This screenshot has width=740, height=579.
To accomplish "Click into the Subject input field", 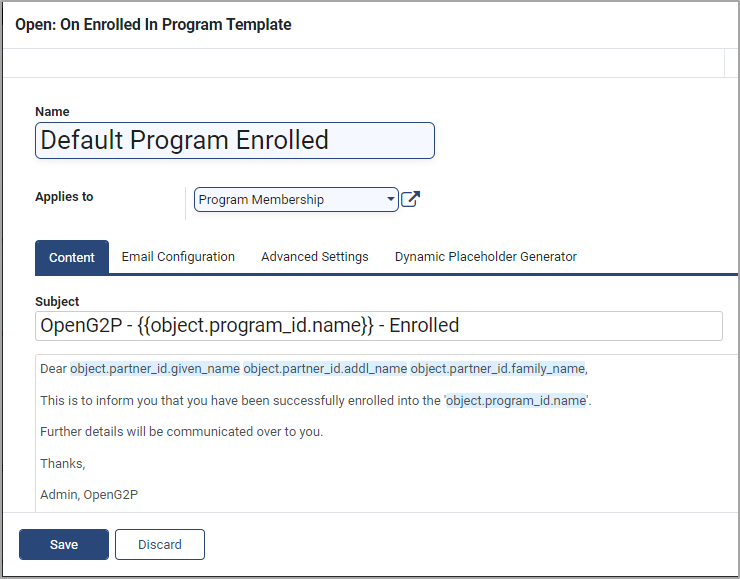I will point(378,326).
